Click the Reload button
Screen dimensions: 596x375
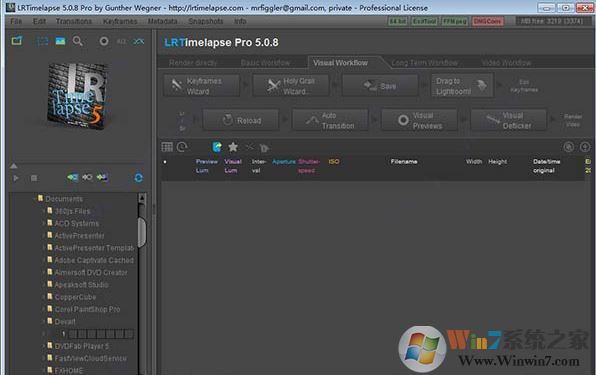click(x=241, y=120)
